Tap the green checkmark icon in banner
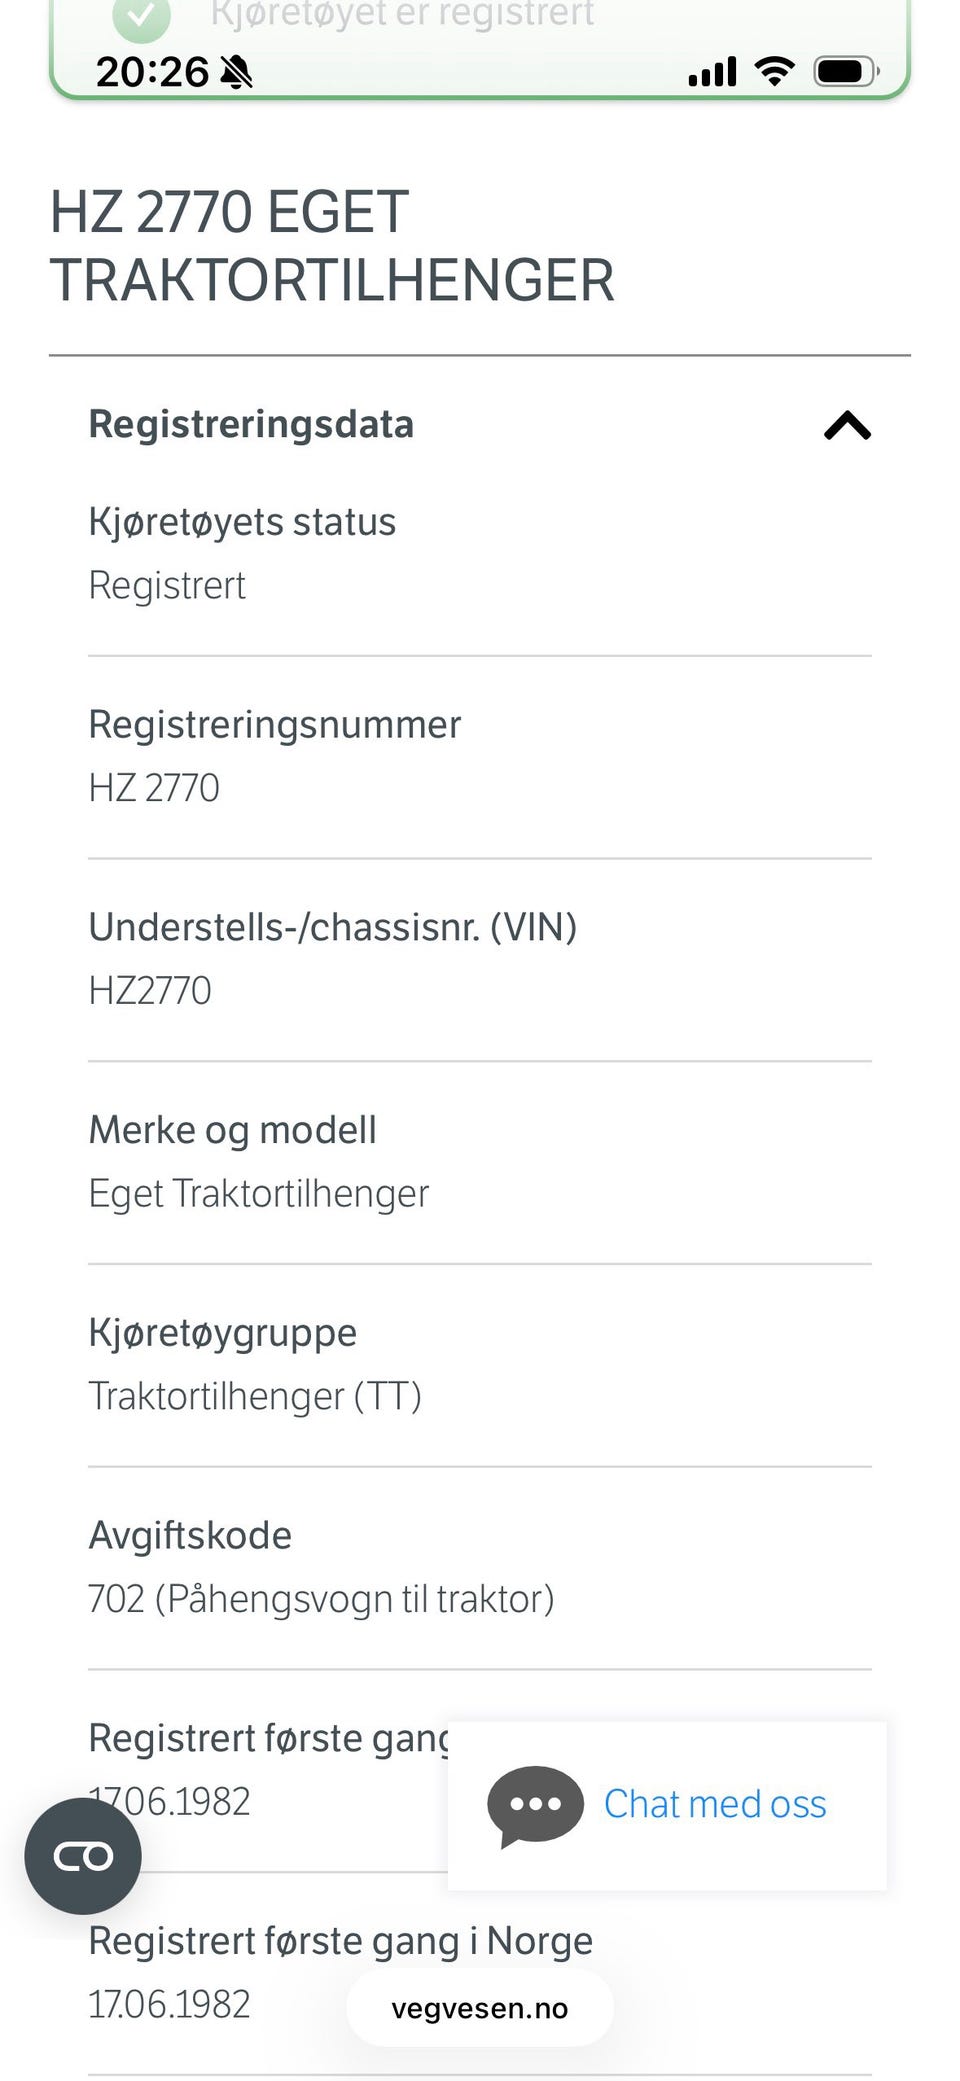 [142, 16]
